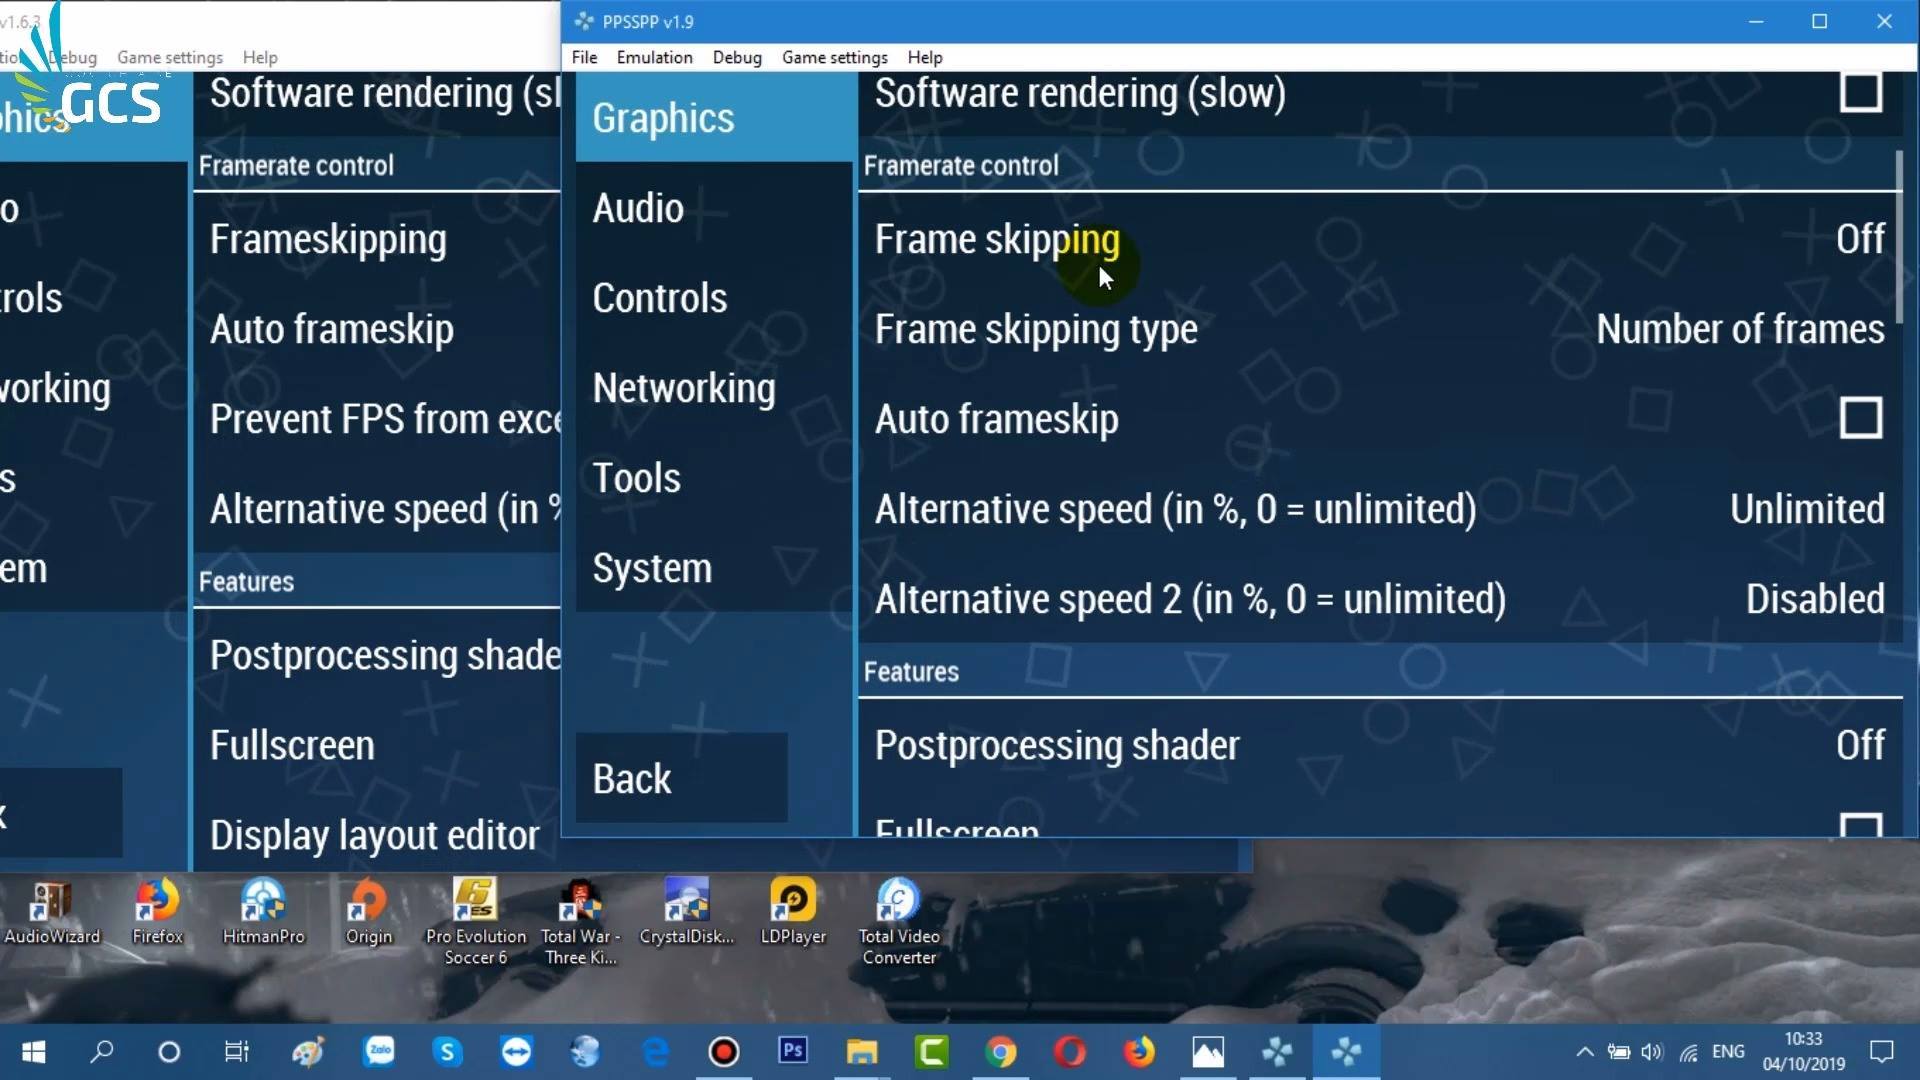
Task: Open the Emulation menu
Action: [x=654, y=57]
